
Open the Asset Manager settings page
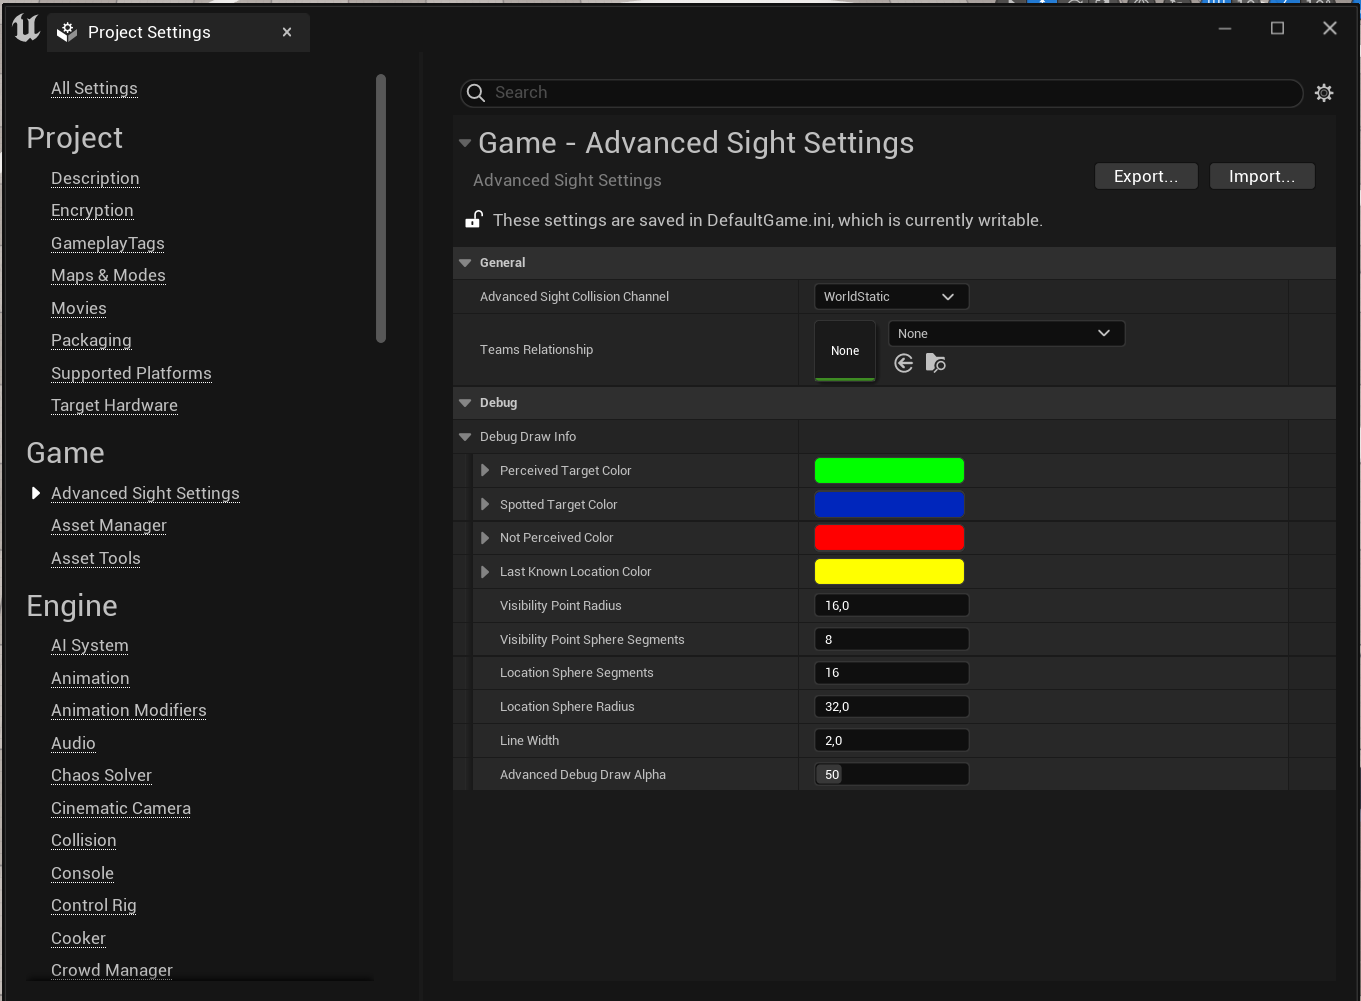coord(109,525)
